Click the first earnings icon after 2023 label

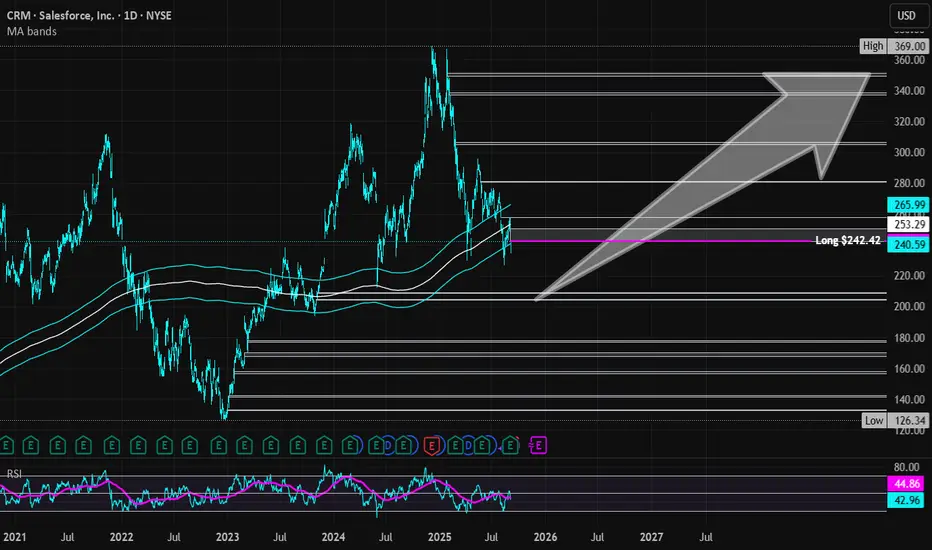coord(244,445)
